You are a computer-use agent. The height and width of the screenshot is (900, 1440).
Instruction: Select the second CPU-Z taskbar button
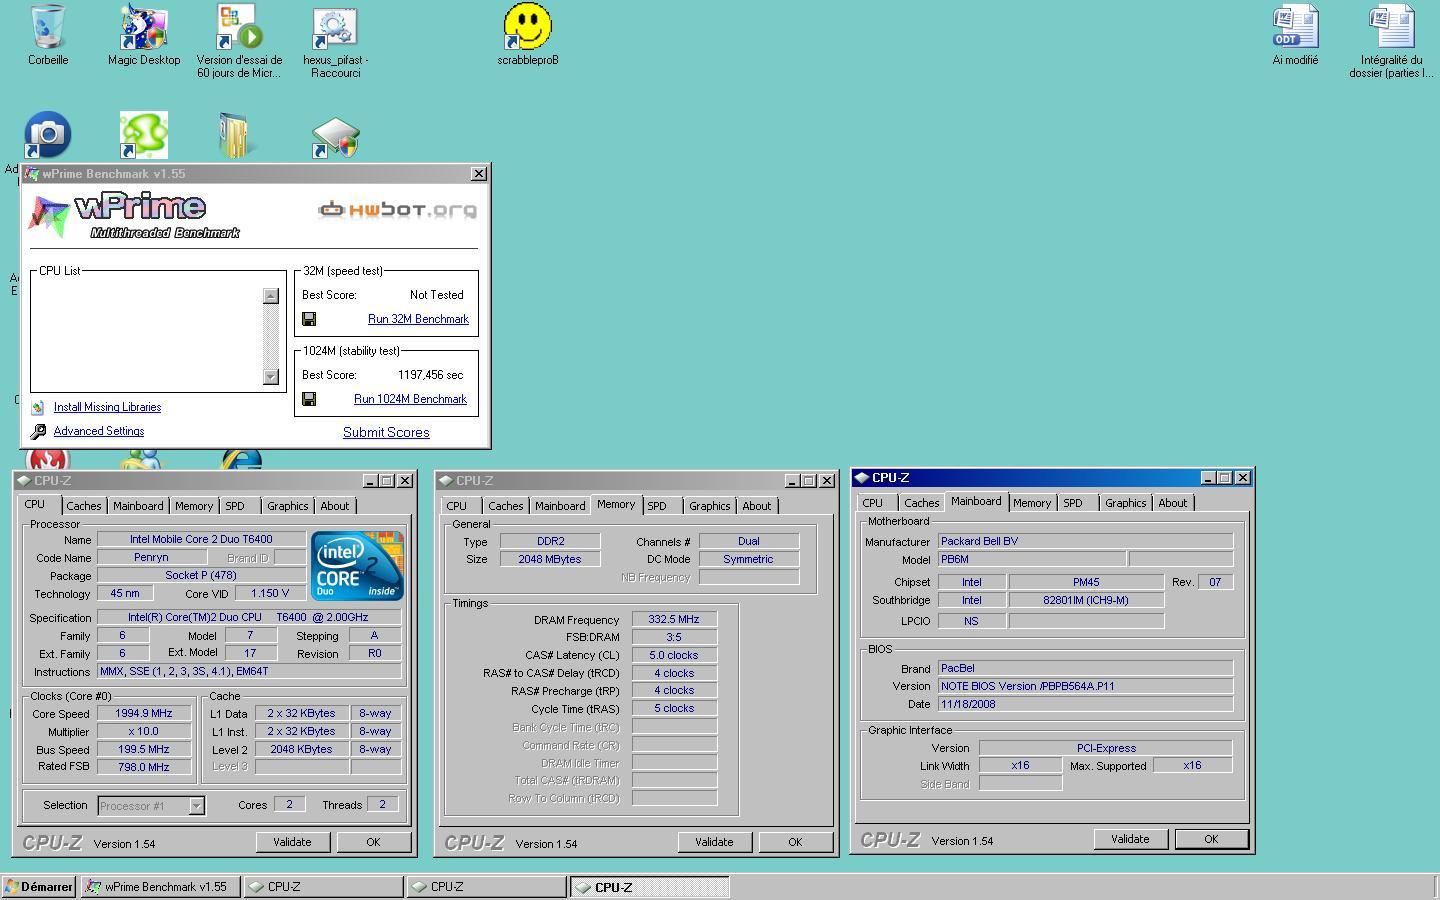pyautogui.click(x=487, y=887)
